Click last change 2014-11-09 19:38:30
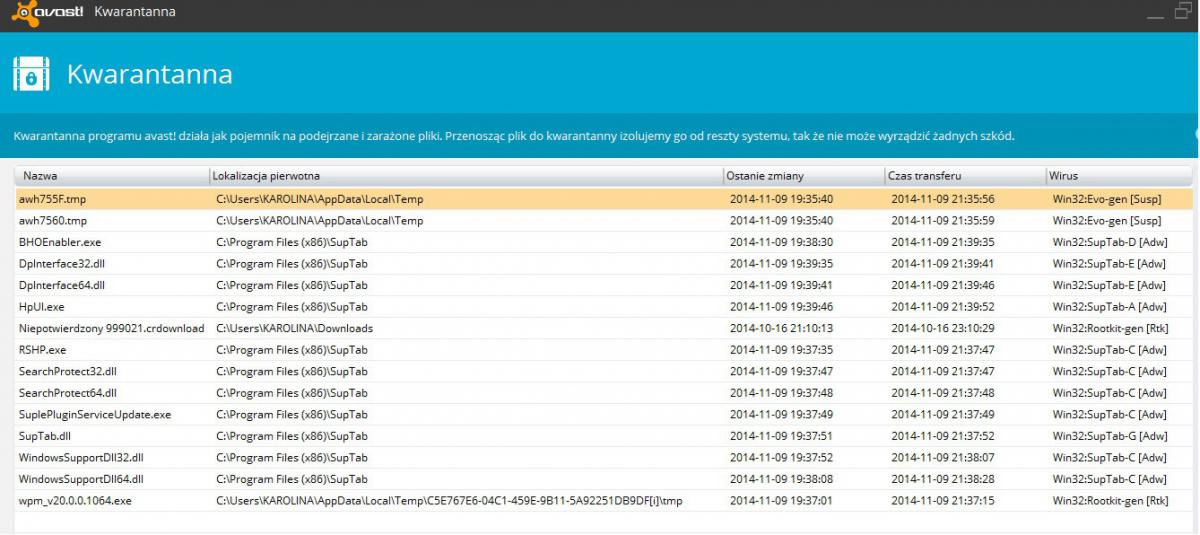The width and height of the screenshot is (1200, 535). click(781, 242)
